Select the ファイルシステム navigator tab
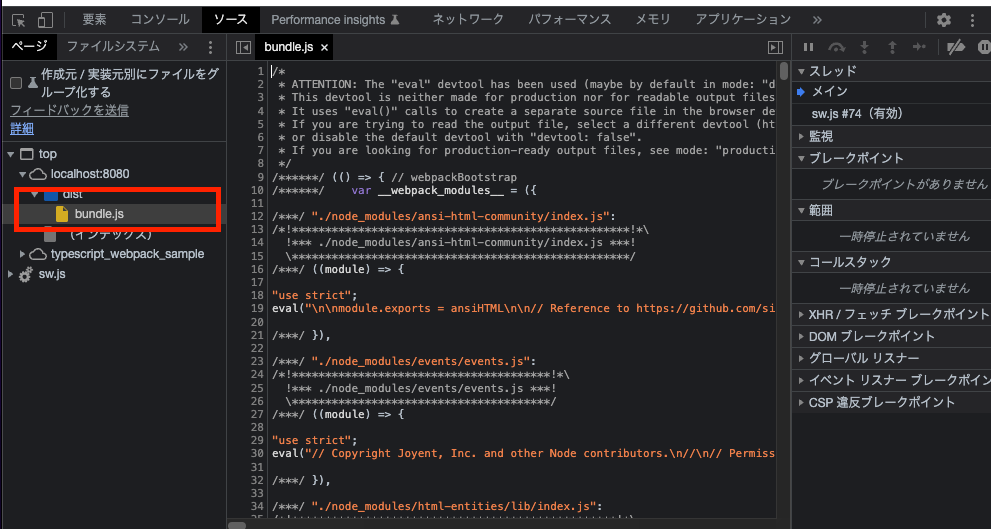The width and height of the screenshot is (991, 529). click(113, 47)
